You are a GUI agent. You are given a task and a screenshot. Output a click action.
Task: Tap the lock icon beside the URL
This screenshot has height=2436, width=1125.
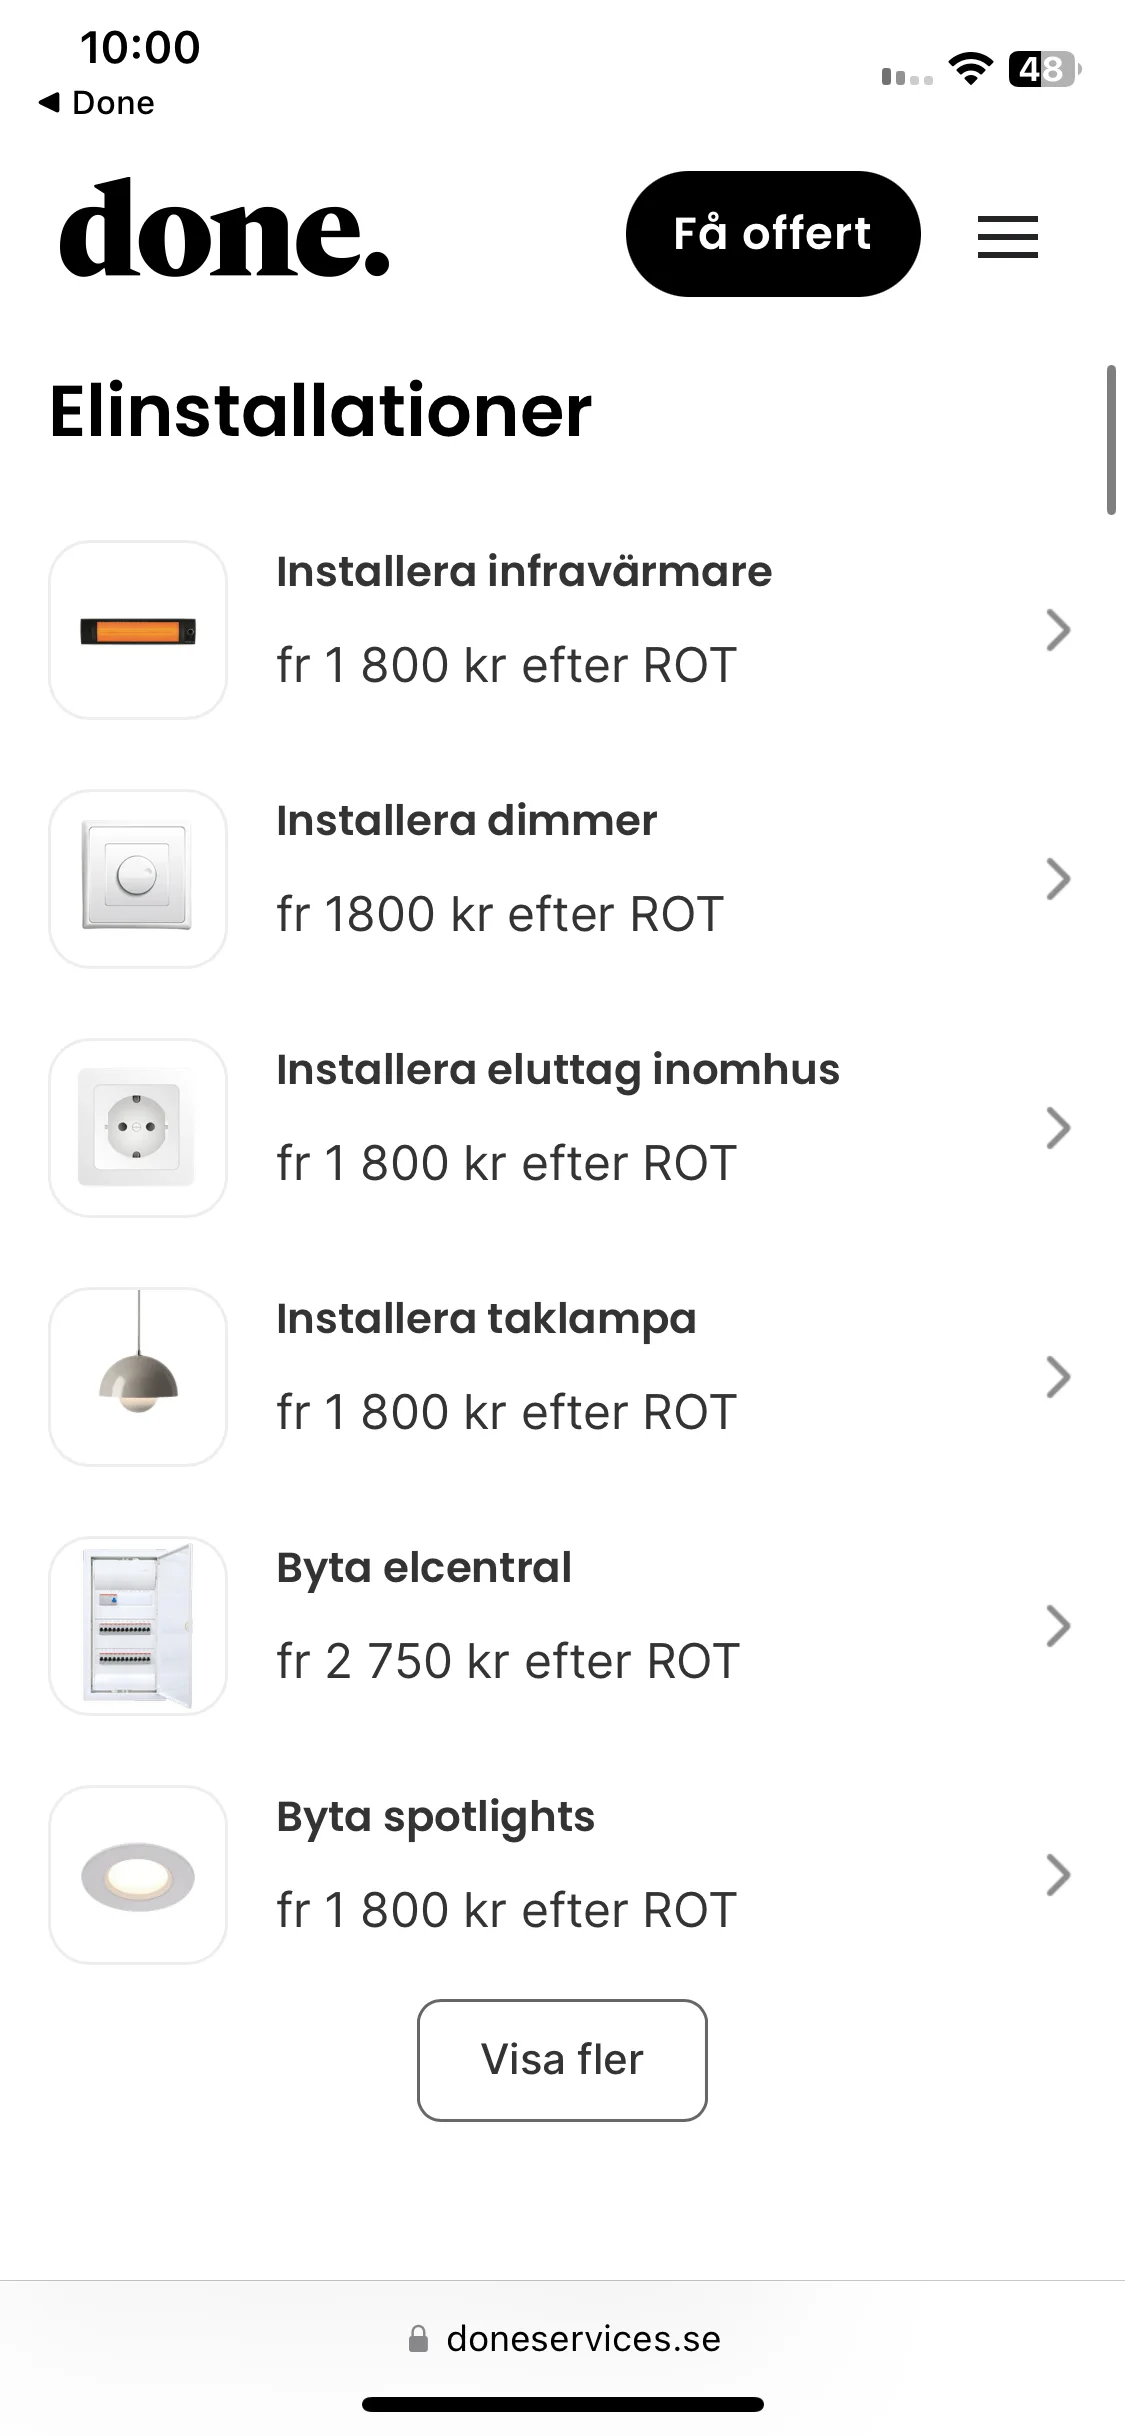[x=419, y=2338]
